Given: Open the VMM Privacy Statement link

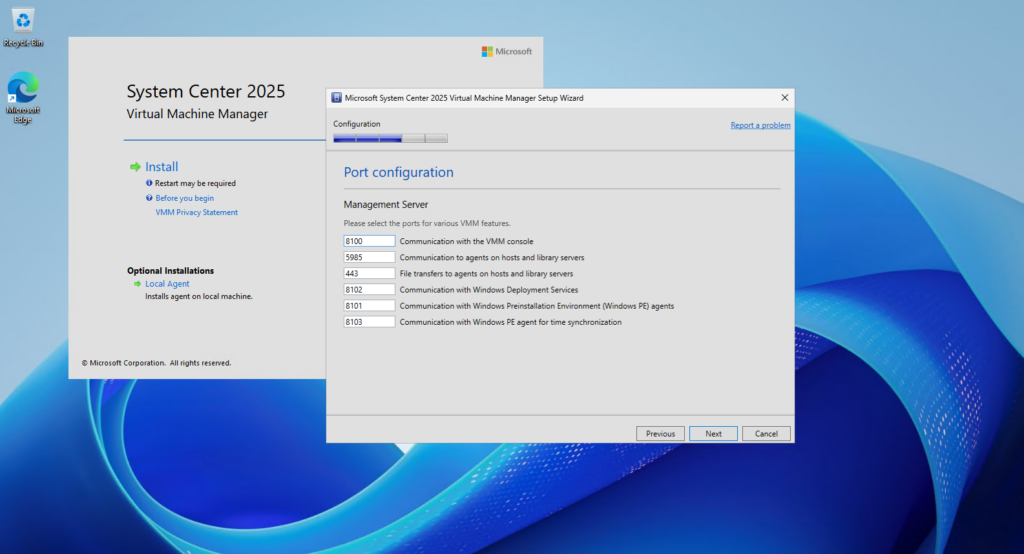Looking at the screenshot, I should click(x=197, y=212).
